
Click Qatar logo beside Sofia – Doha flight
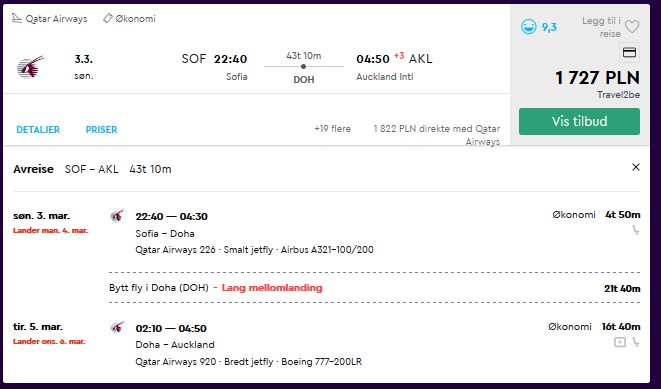117,215
